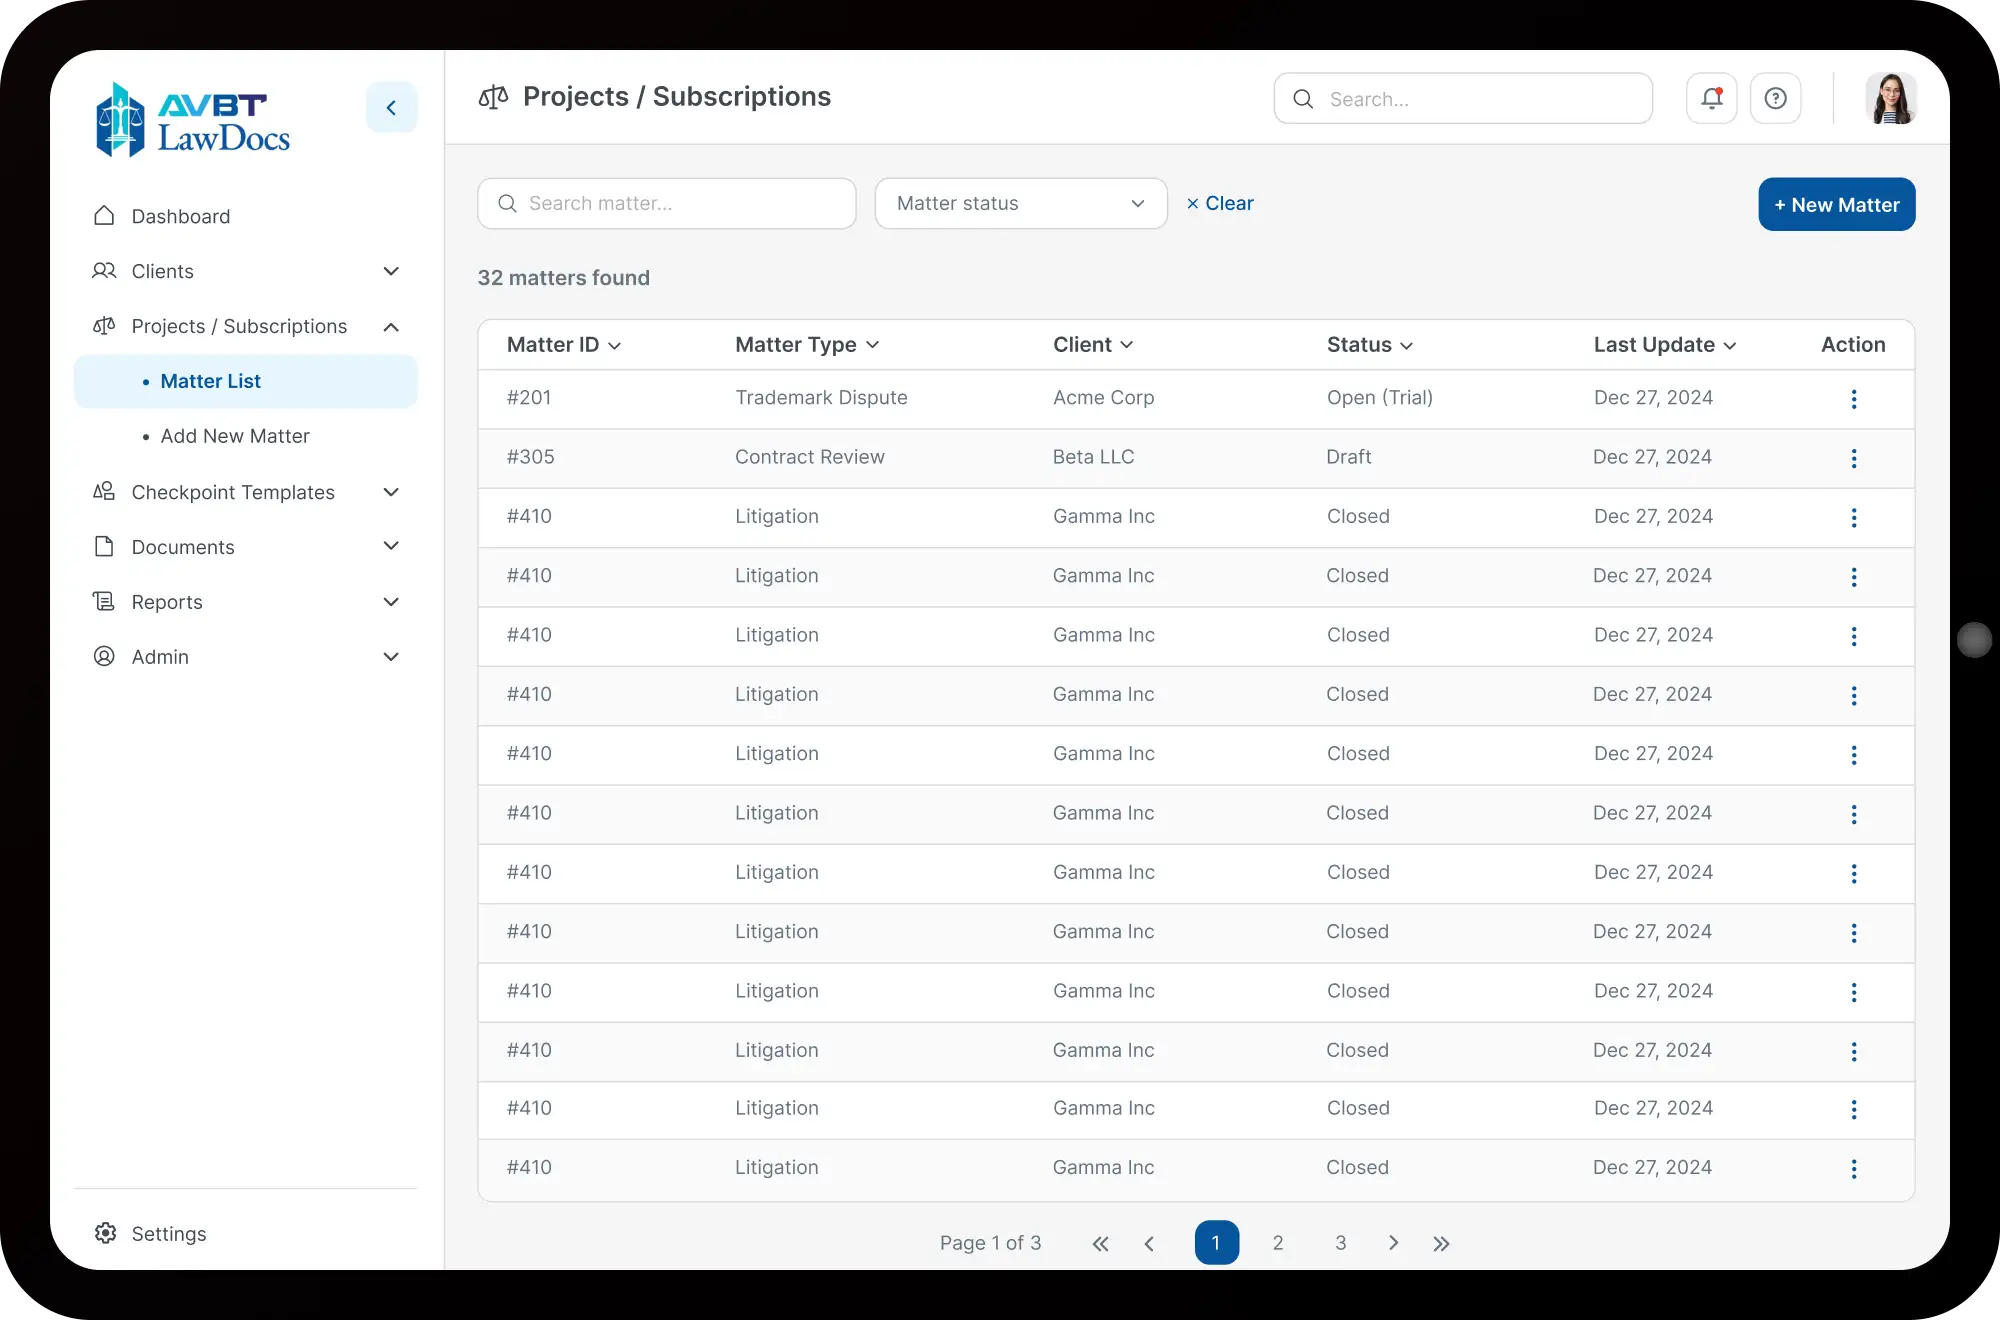Focus the global Search field at top
The image size is (2000, 1320).
click(1463, 98)
